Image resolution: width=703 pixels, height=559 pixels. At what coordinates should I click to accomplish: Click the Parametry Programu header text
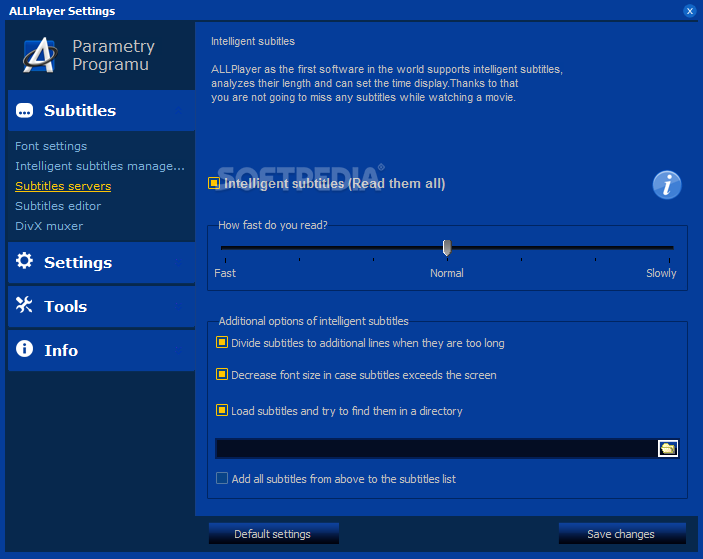click(113, 55)
